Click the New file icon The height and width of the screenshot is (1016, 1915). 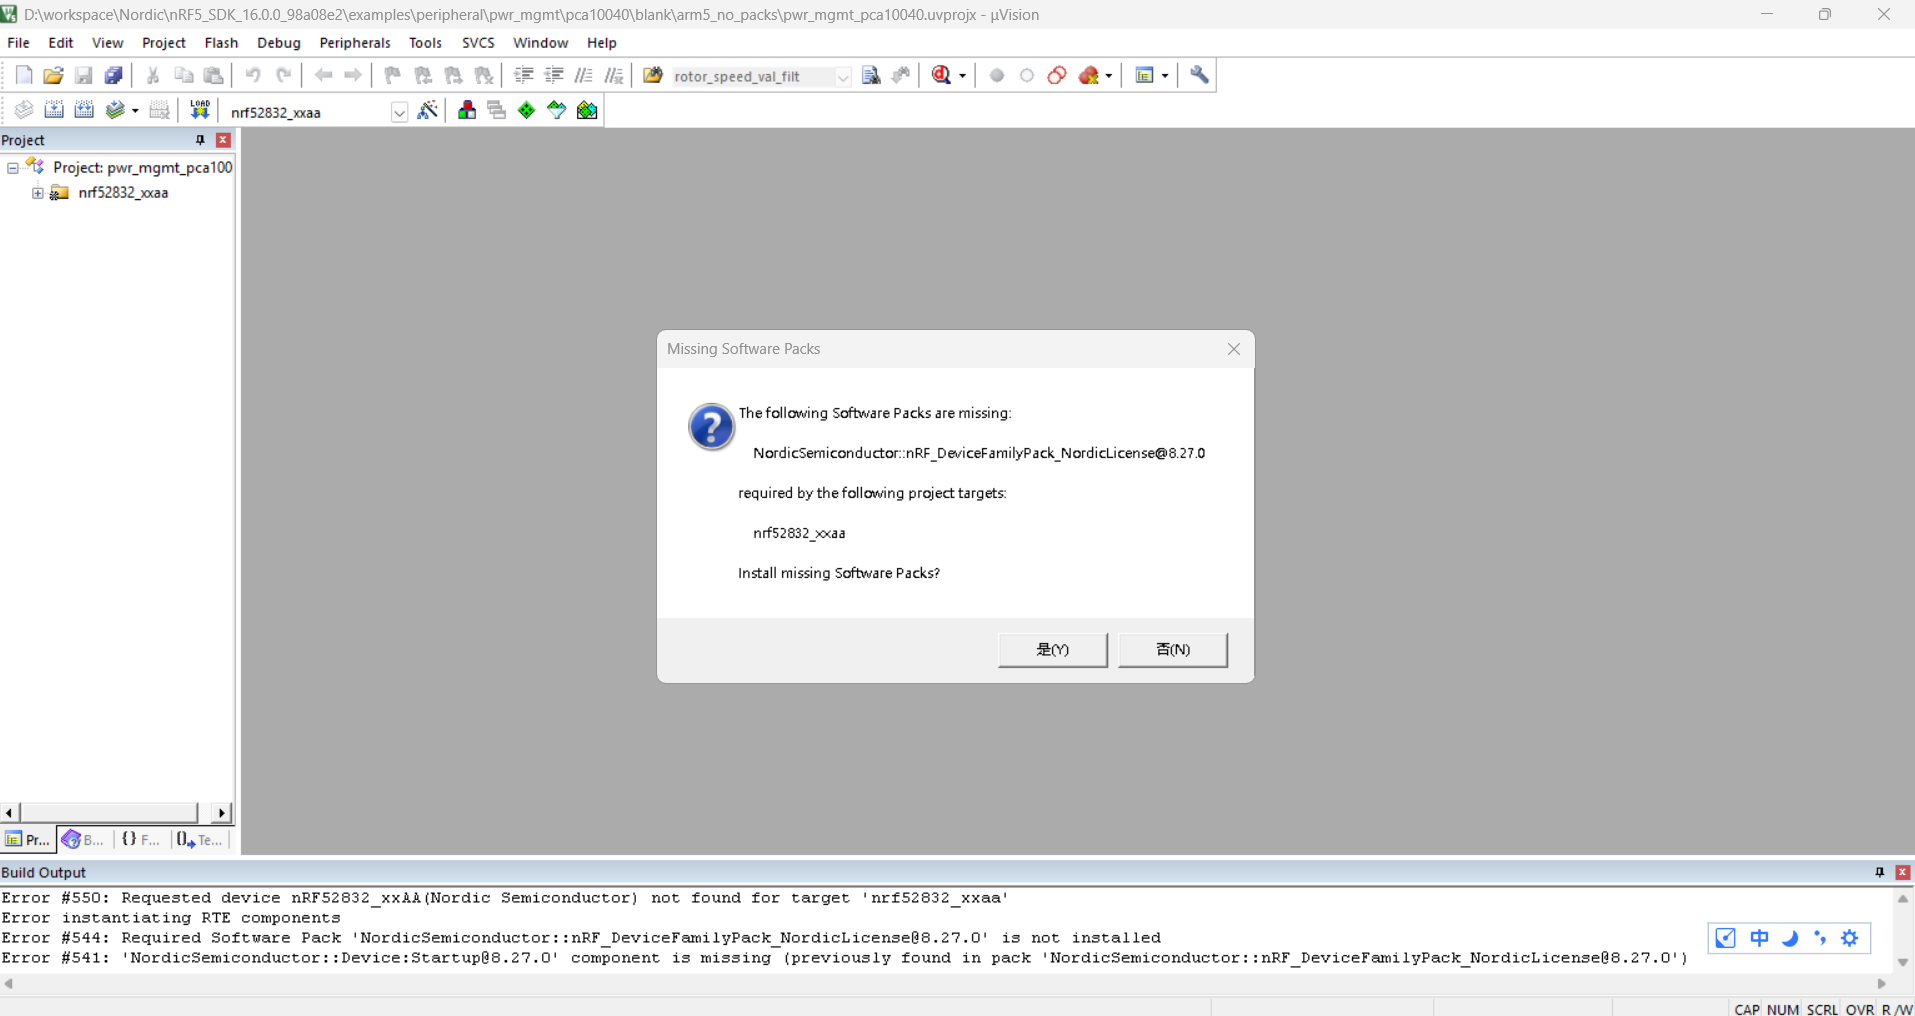(24, 76)
